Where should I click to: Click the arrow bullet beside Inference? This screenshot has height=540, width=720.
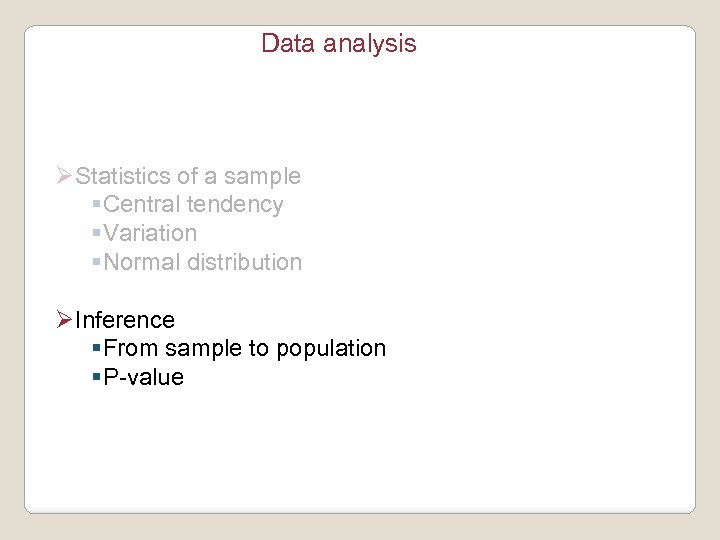(x=65, y=320)
